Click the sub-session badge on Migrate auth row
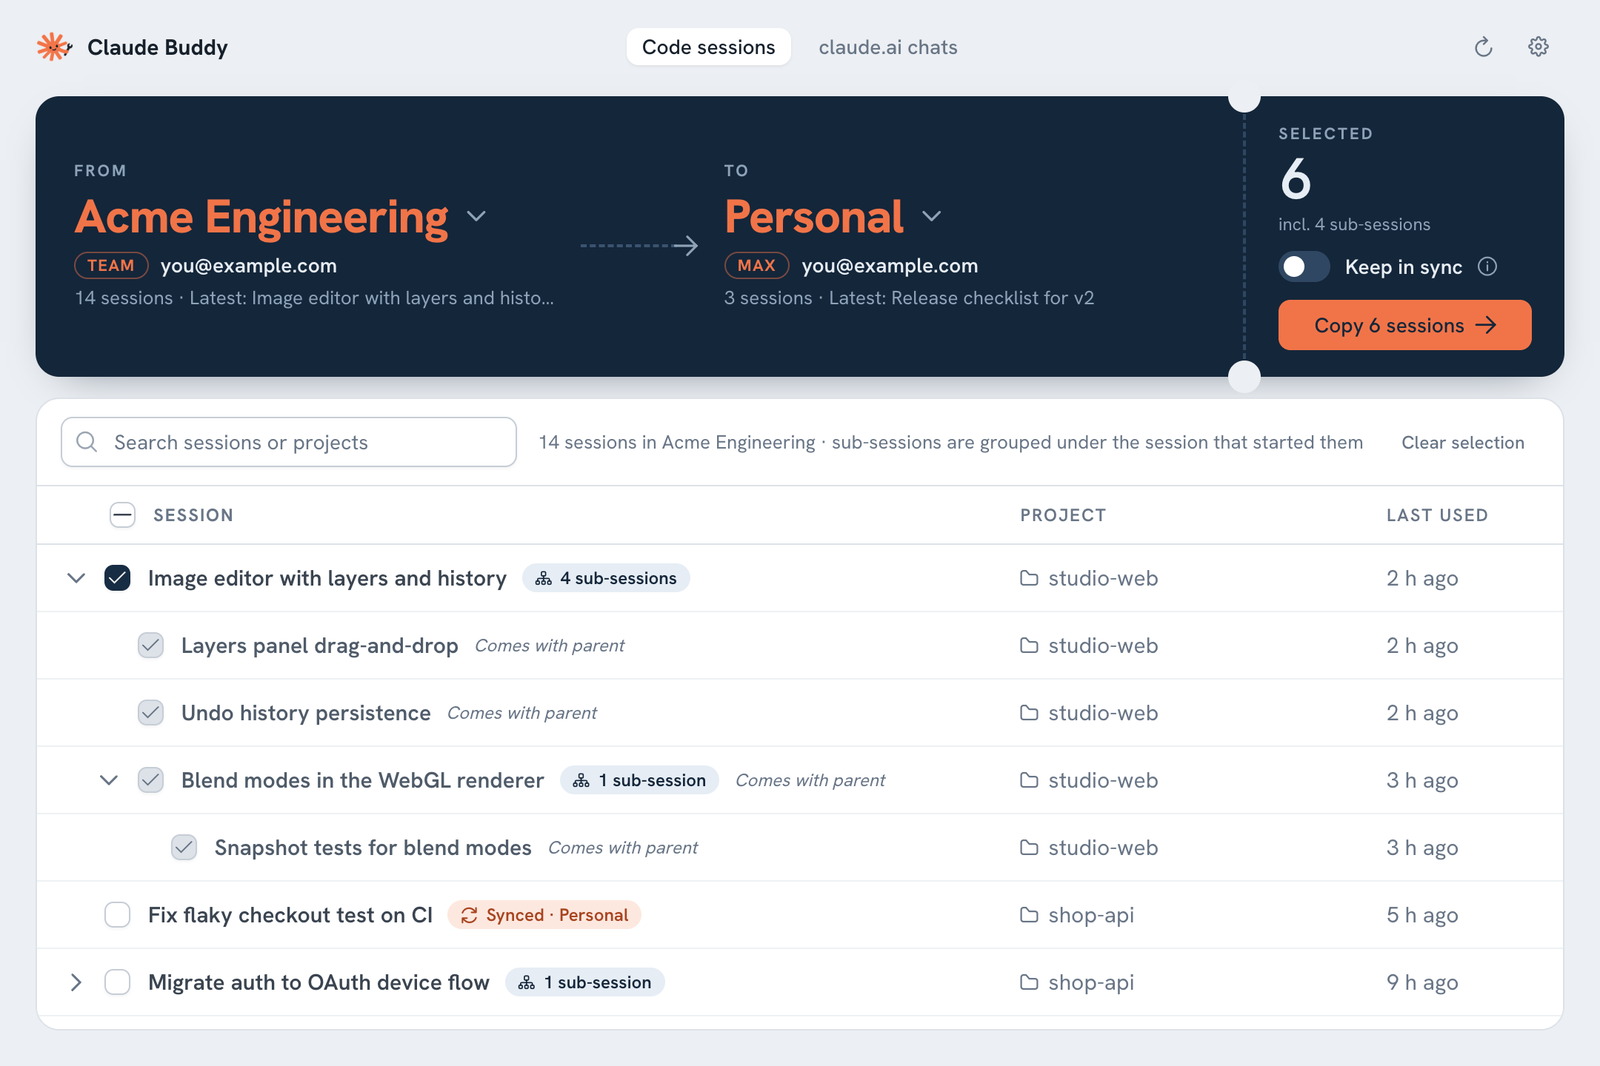The image size is (1600, 1066). (585, 982)
